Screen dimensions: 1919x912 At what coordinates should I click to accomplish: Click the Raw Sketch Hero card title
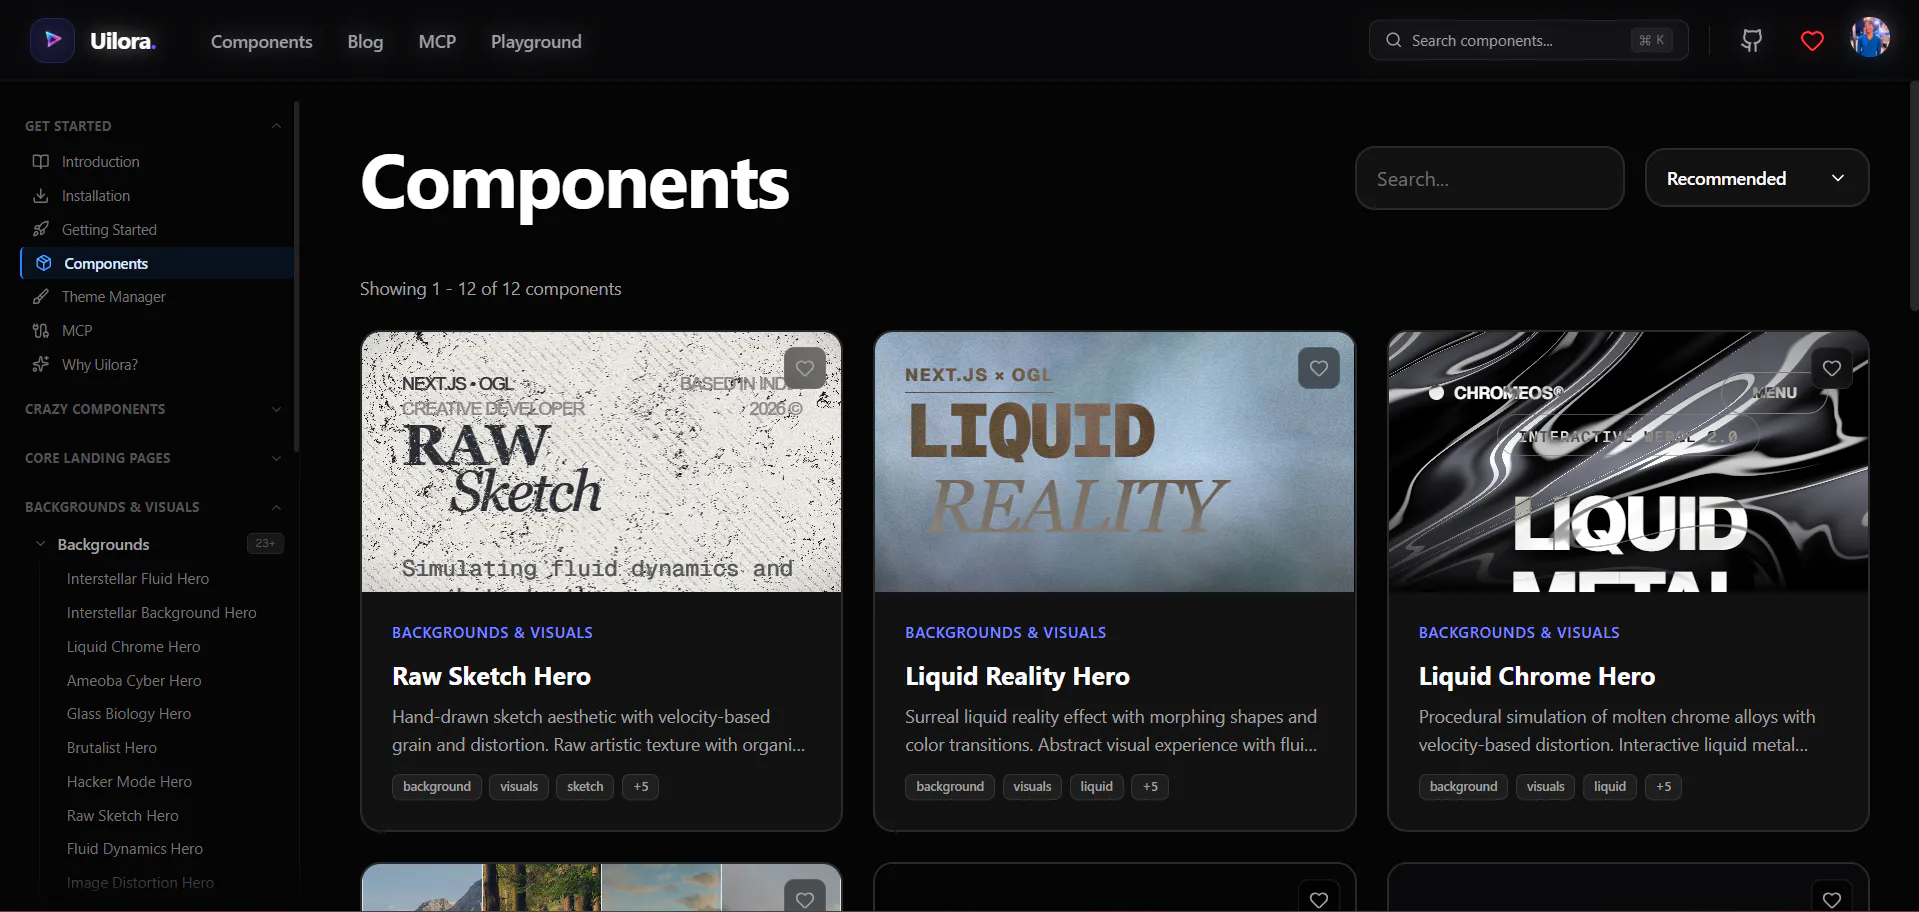pyautogui.click(x=491, y=676)
